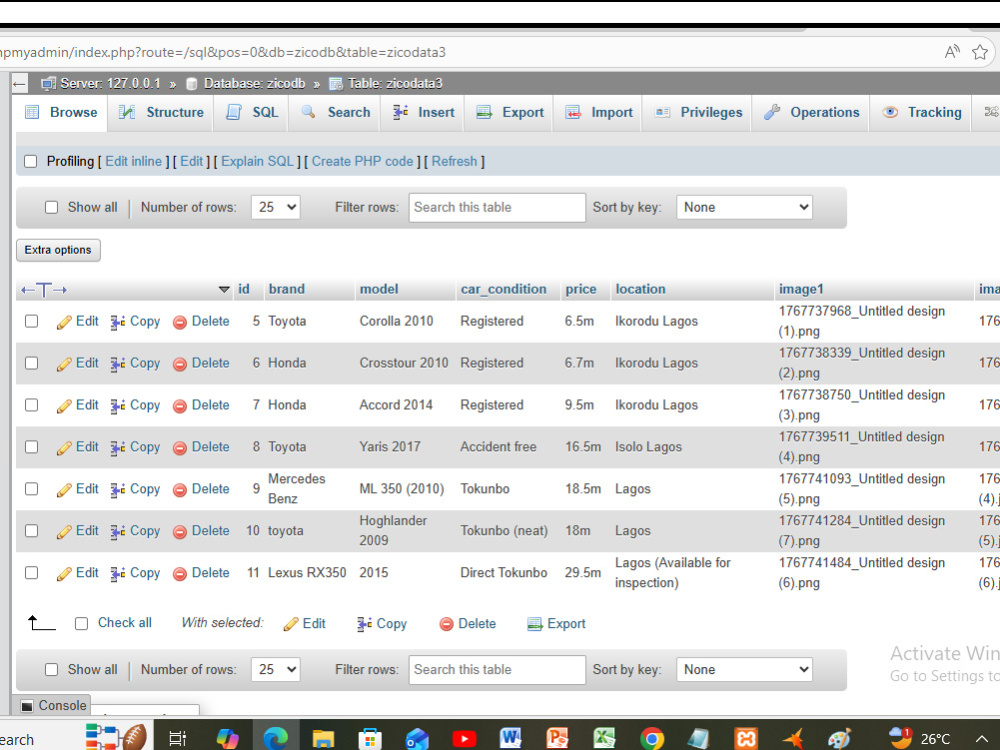Click the column options dropdown arrow beside id header
Viewport: 1000px width, 750px height.
coord(224,290)
